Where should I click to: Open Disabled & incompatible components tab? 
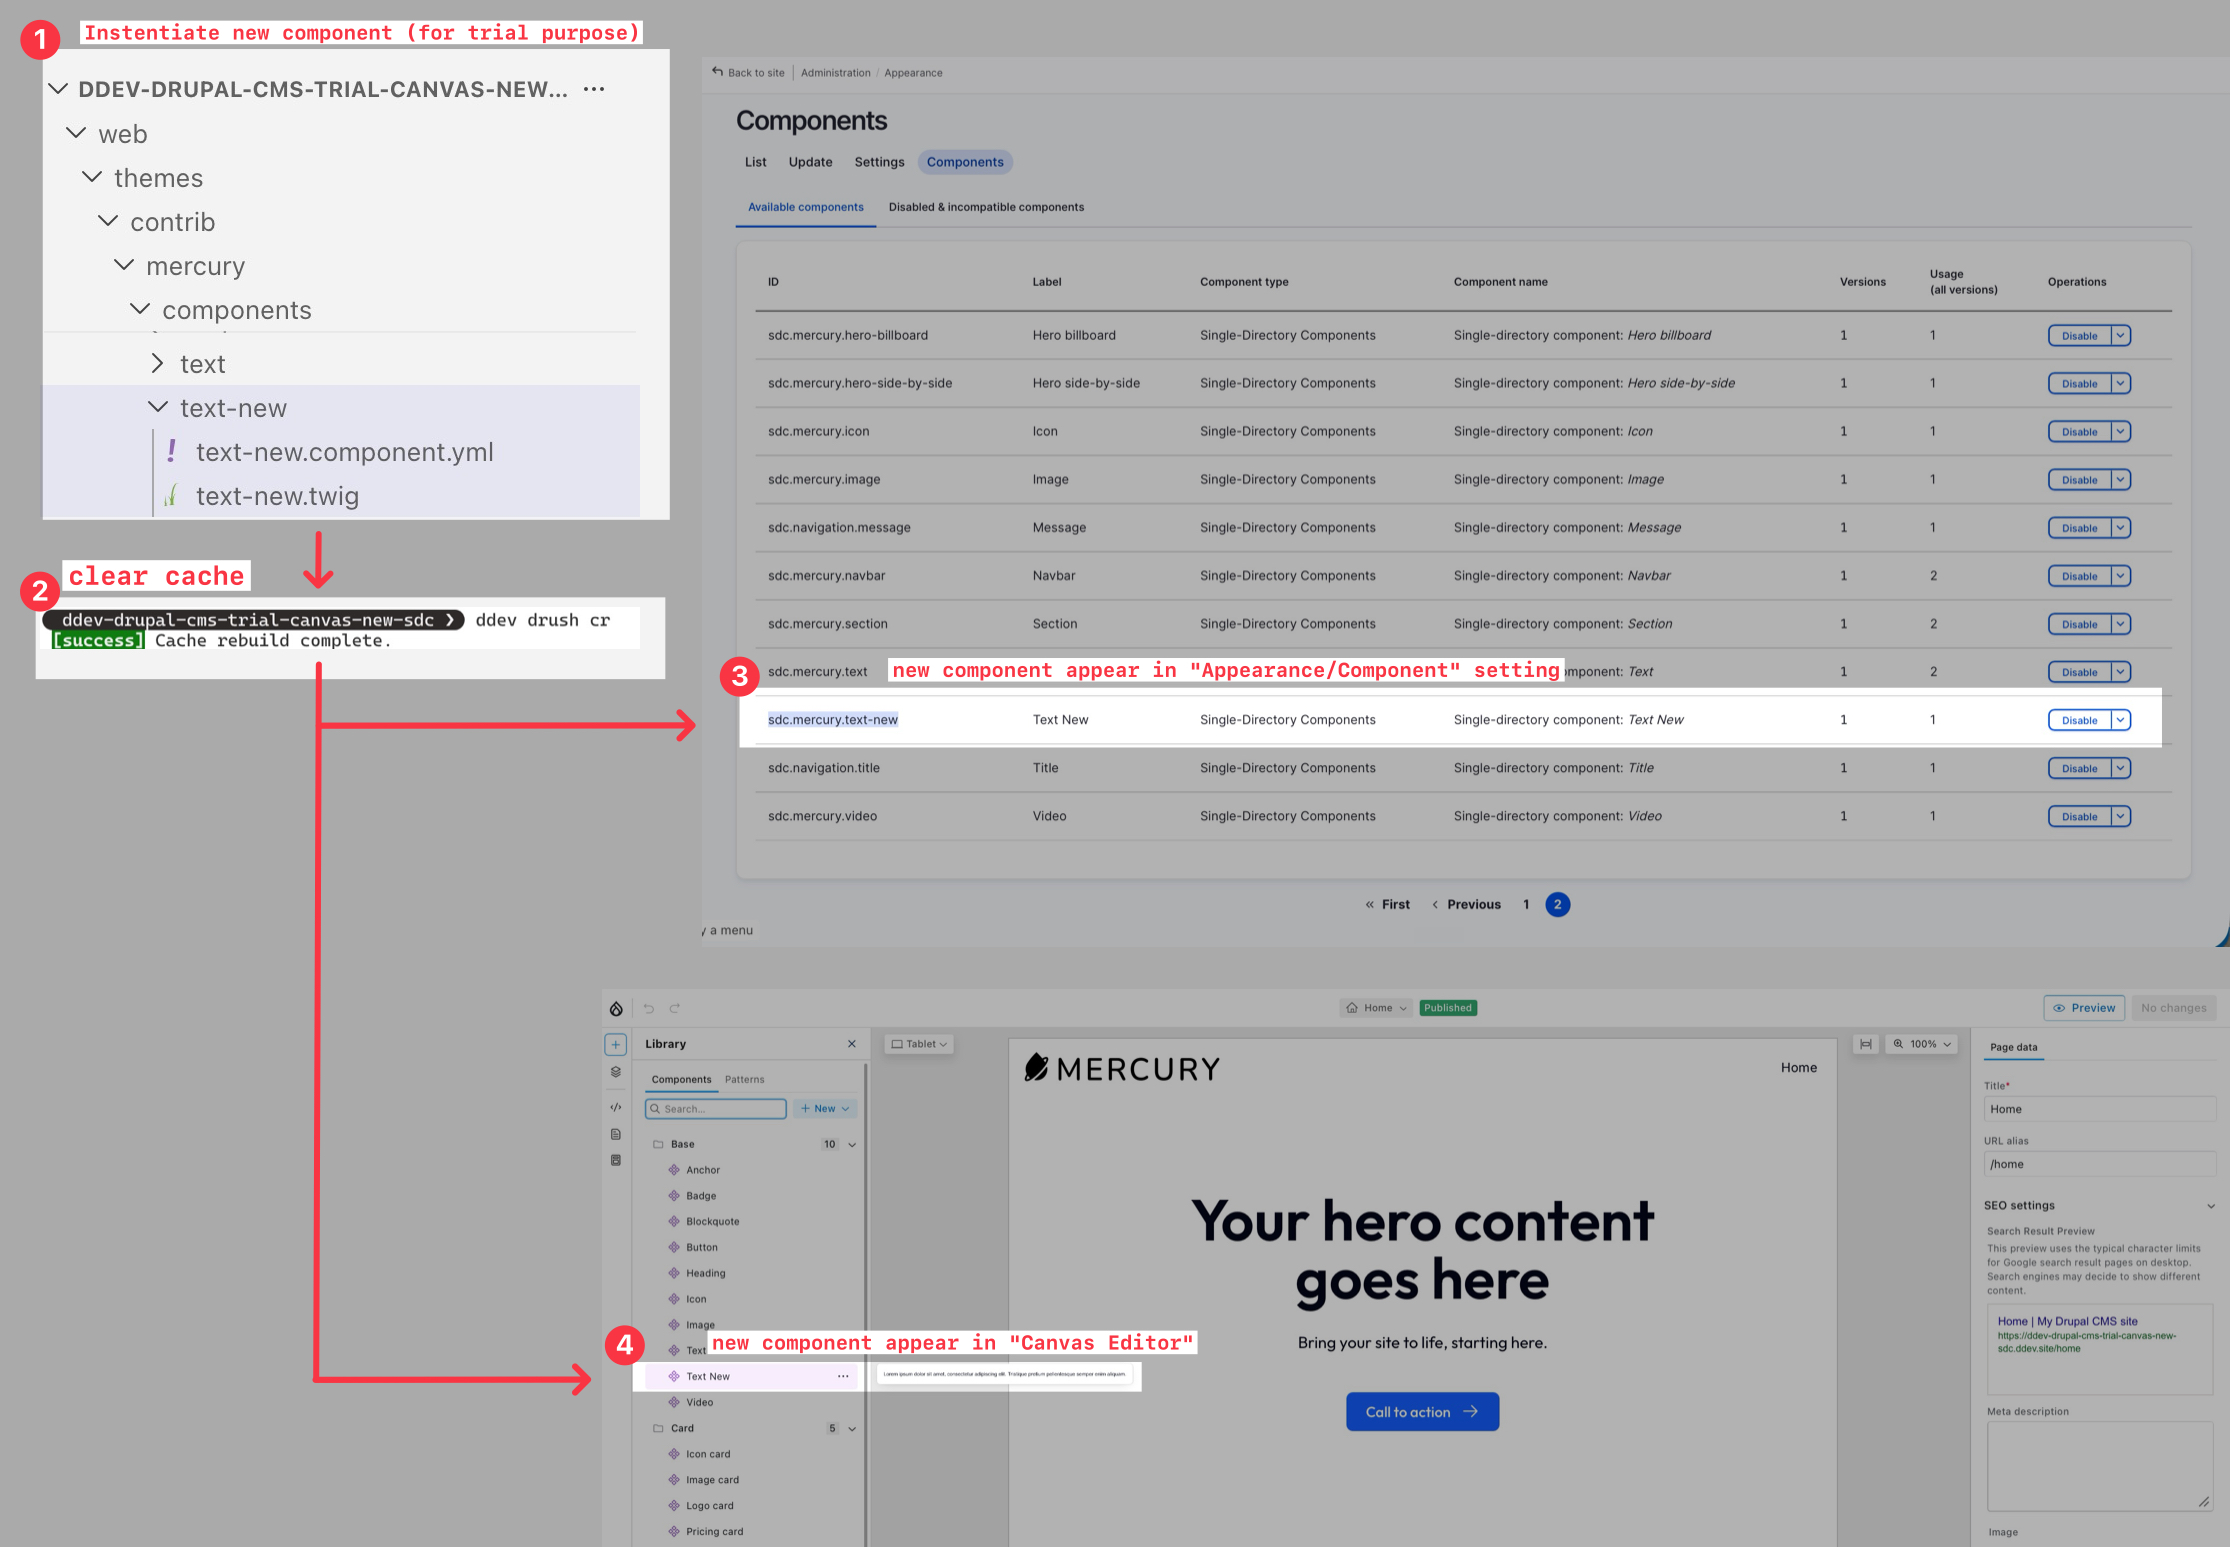point(987,207)
